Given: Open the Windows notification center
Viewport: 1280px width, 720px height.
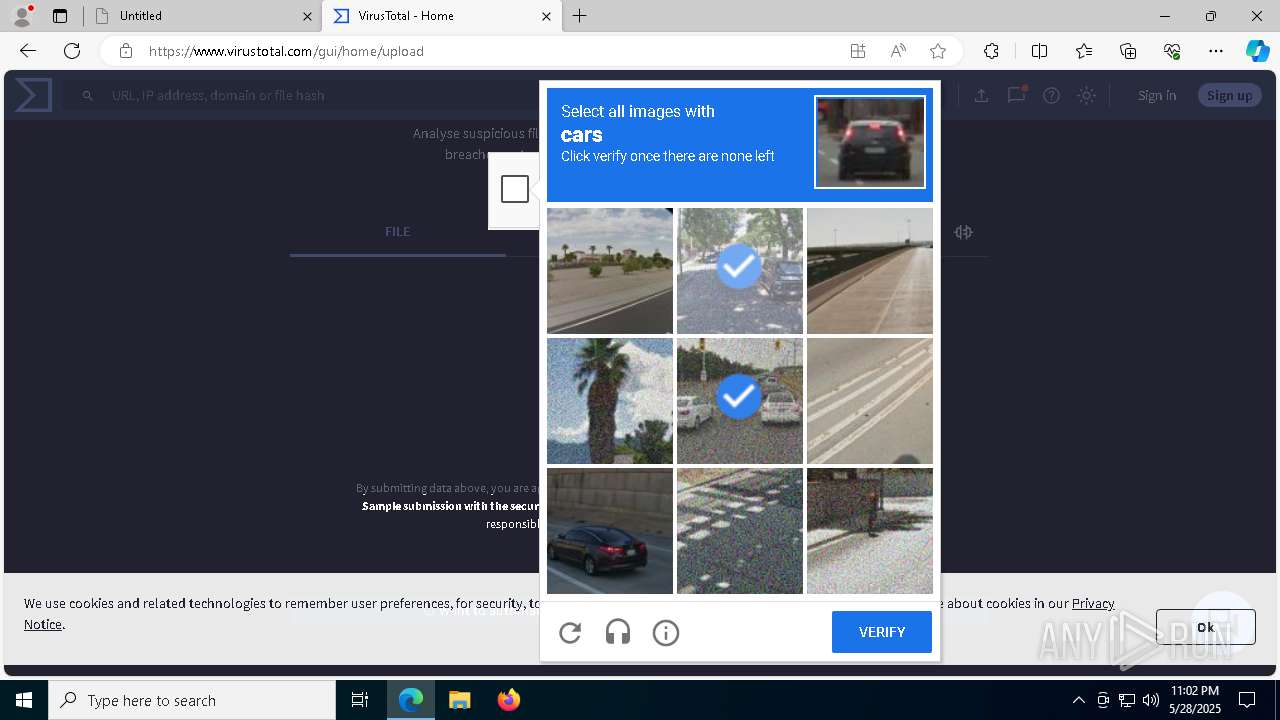Looking at the screenshot, I should (x=1247, y=700).
